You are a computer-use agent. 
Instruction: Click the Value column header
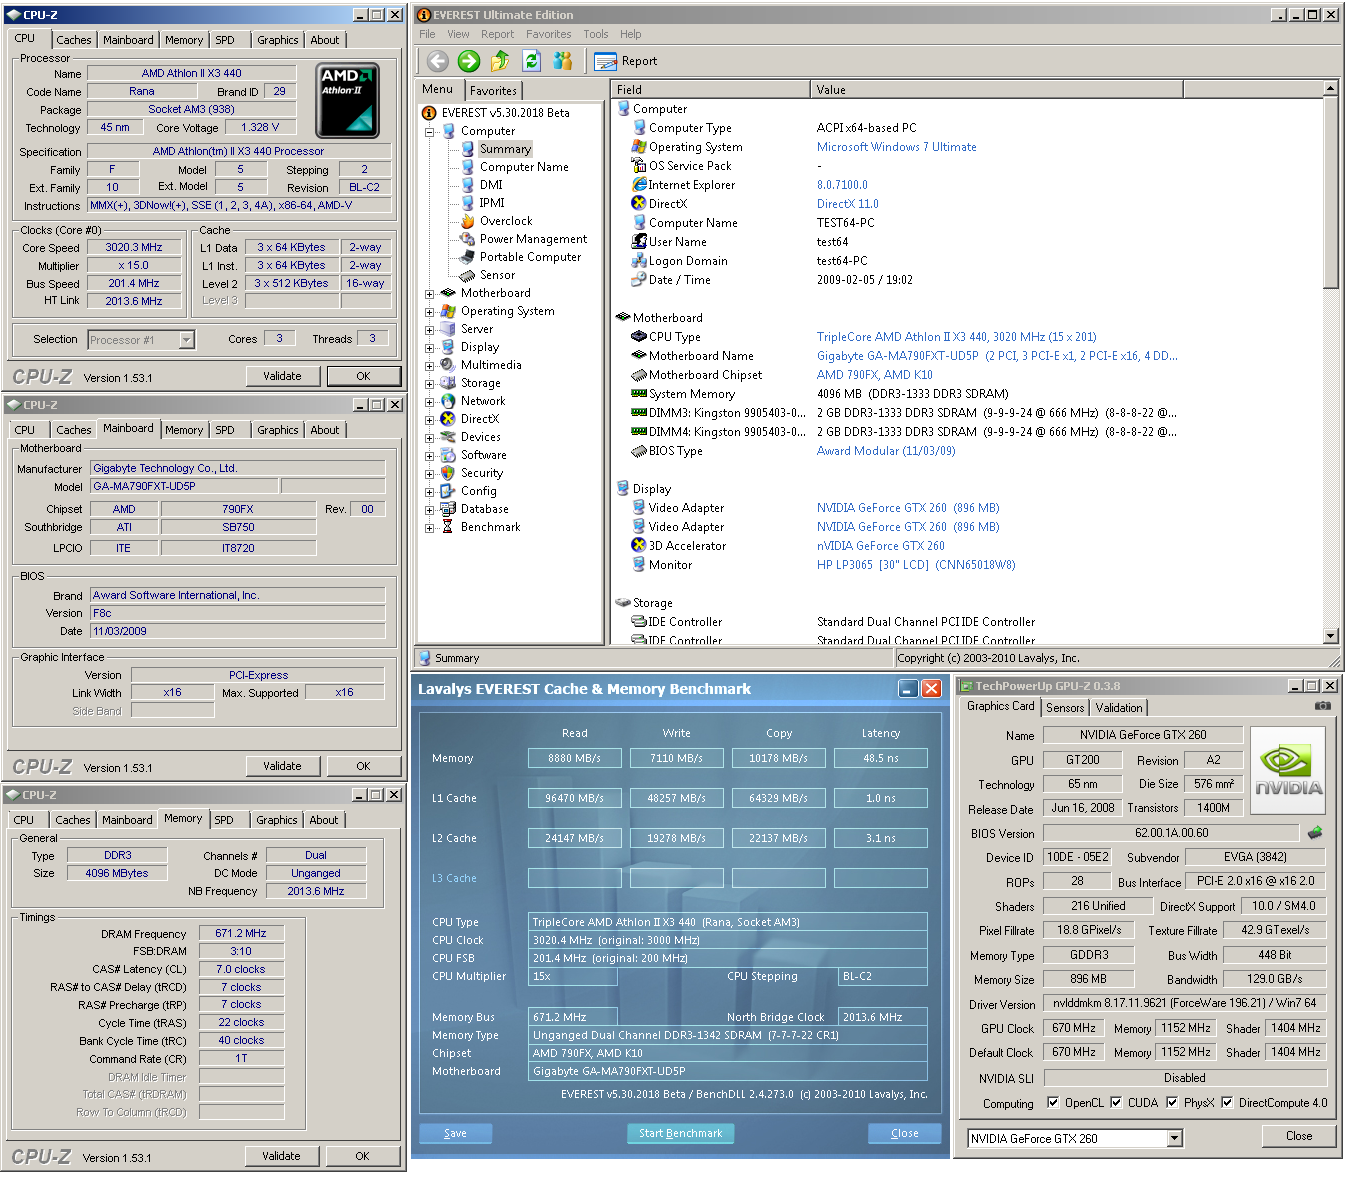(996, 90)
